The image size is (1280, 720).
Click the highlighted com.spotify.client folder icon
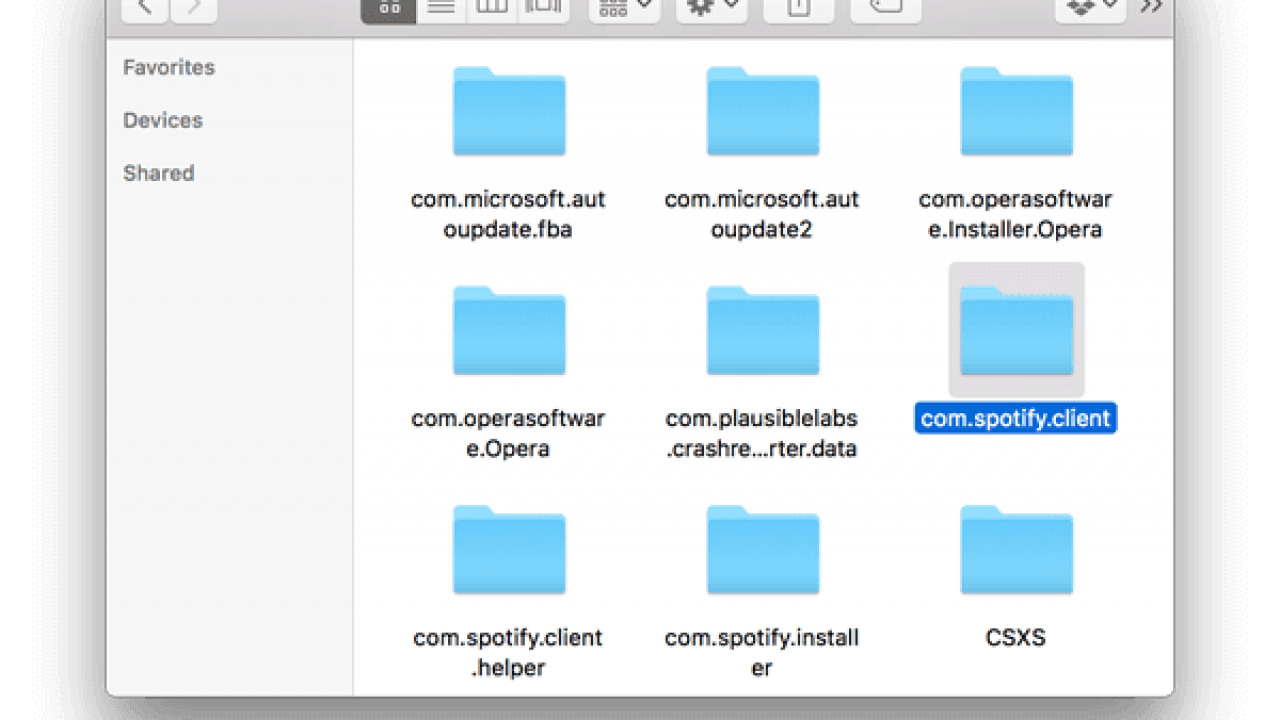tap(1017, 331)
